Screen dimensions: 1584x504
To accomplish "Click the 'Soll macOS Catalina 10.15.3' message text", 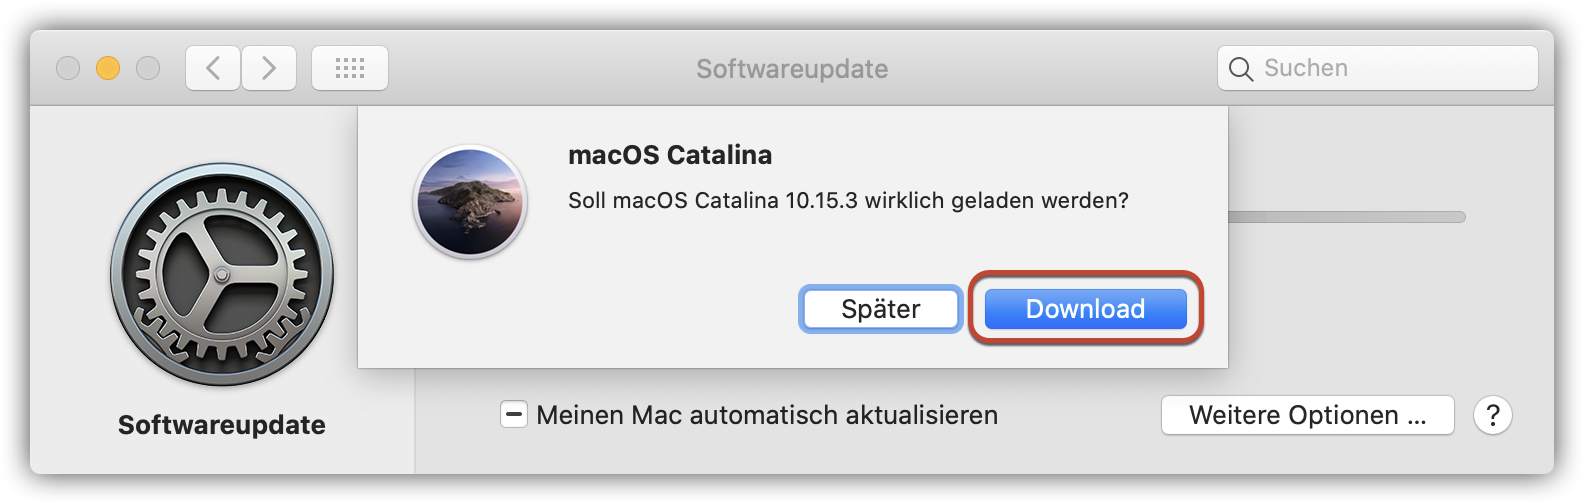I will (848, 200).
